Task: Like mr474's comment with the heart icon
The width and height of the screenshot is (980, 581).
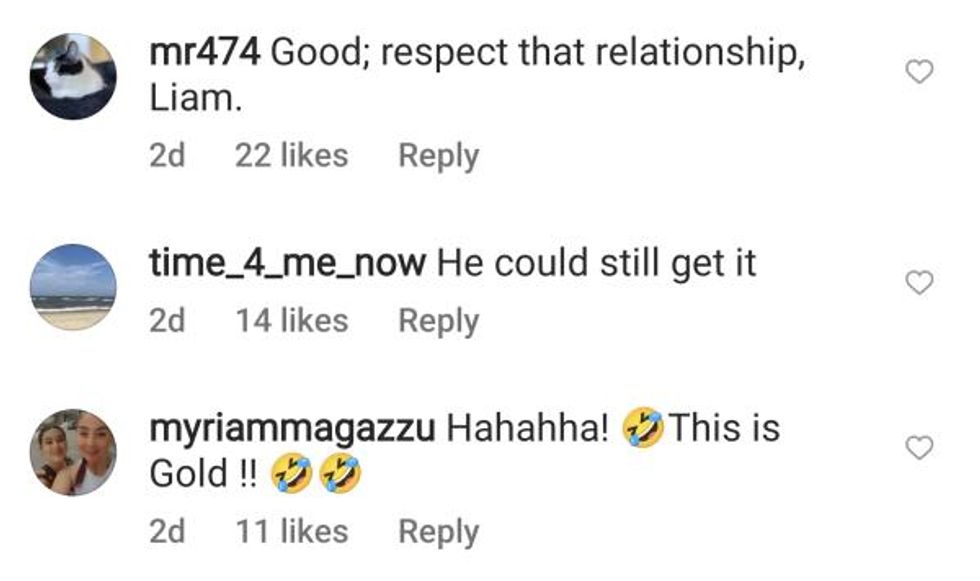Action: pyautogui.click(x=918, y=72)
